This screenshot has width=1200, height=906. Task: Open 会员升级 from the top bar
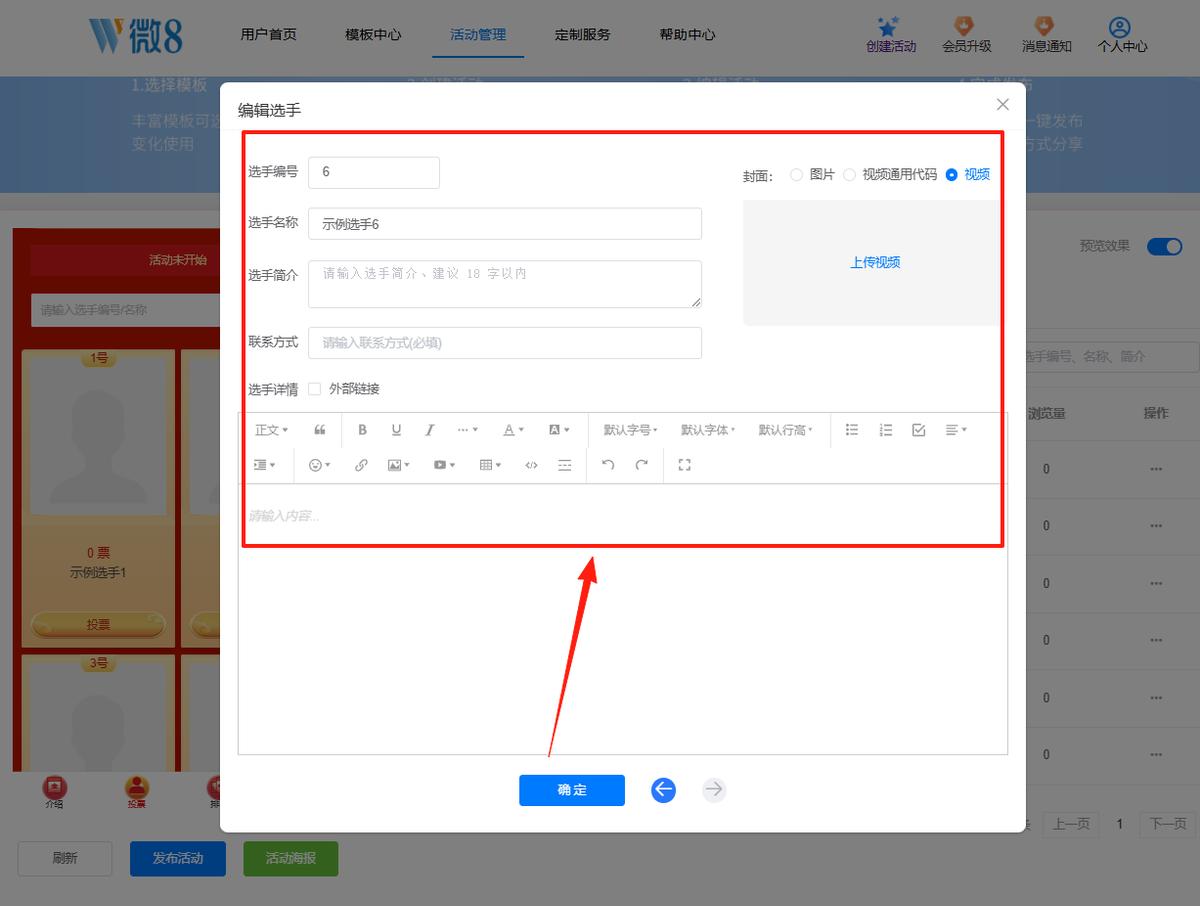tap(967, 34)
